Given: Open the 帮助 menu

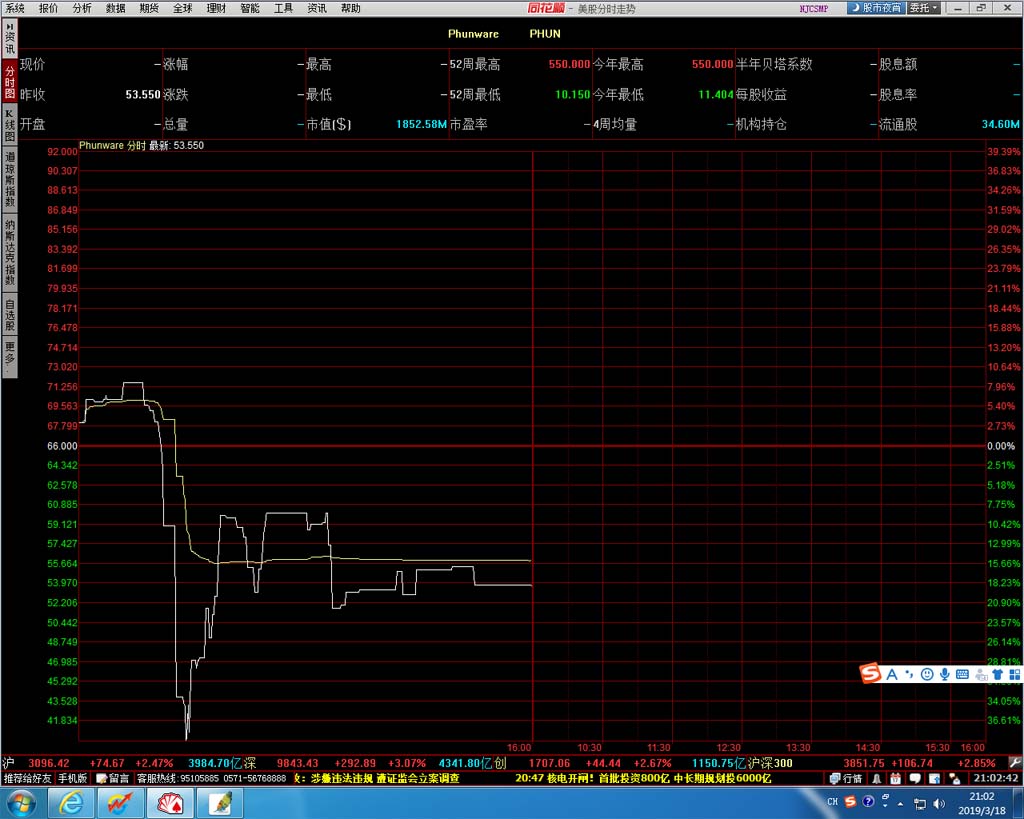Looking at the screenshot, I should [x=351, y=8].
